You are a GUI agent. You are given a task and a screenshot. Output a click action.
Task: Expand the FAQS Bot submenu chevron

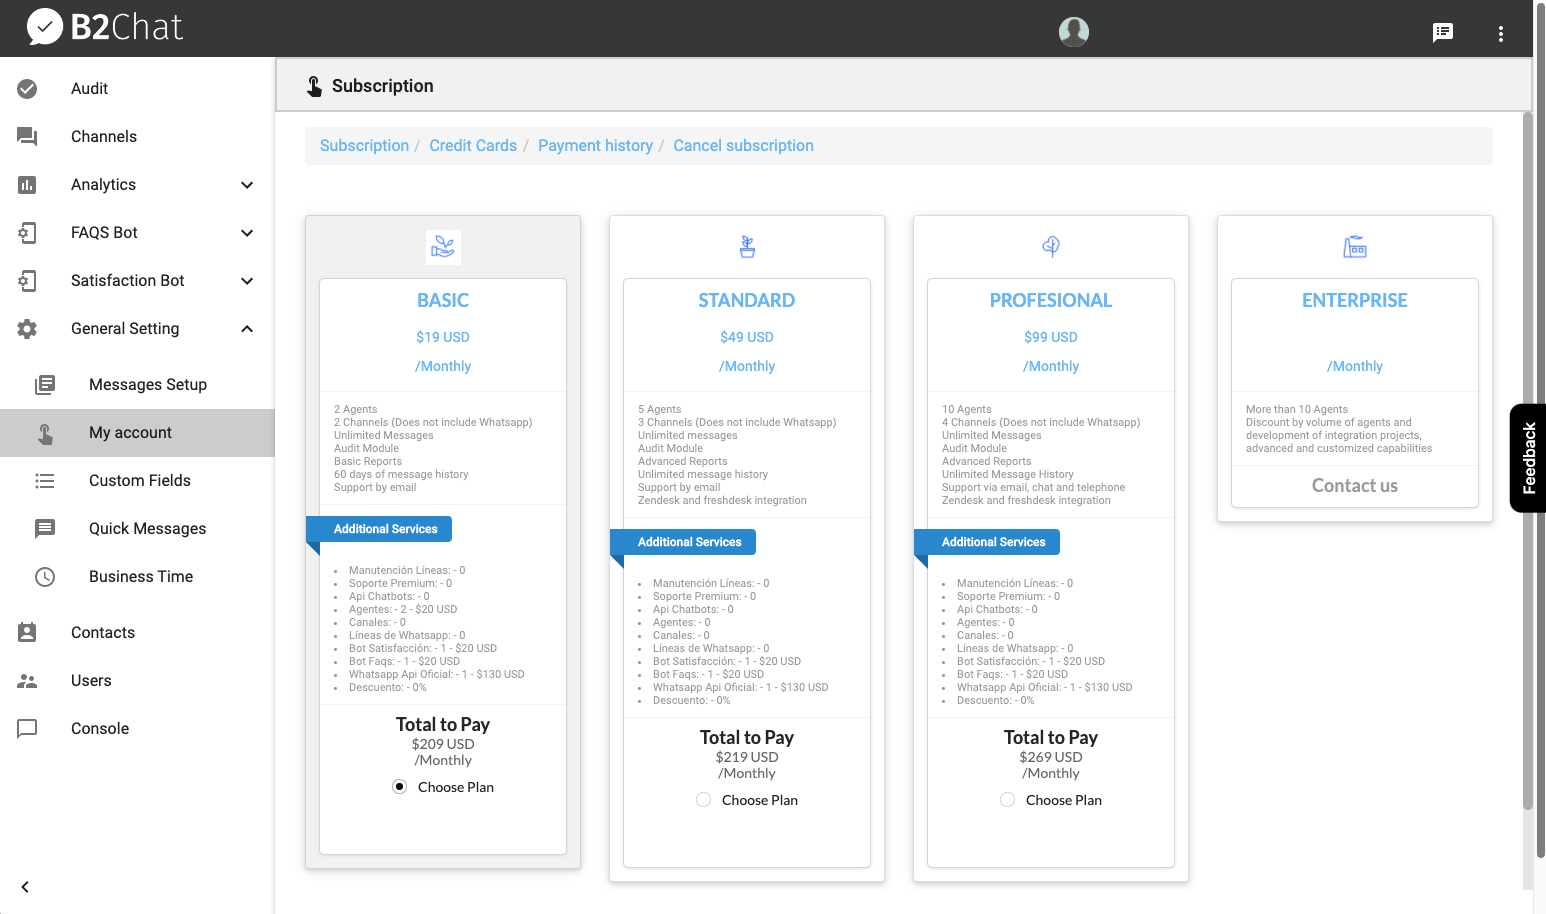(247, 233)
